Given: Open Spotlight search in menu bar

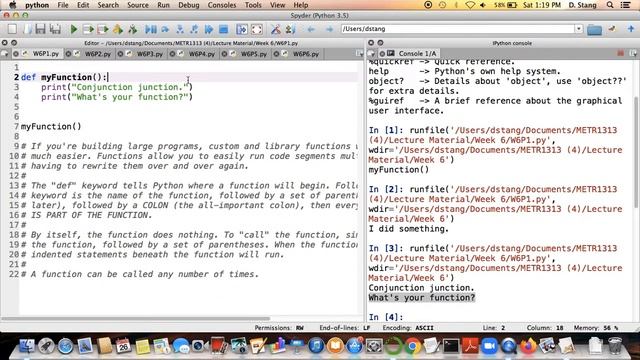Looking at the screenshot, I should point(610,5).
